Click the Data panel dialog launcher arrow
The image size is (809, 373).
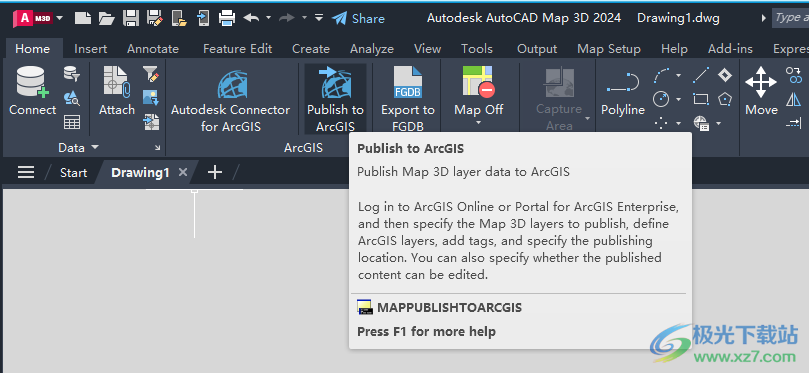[158, 148]
